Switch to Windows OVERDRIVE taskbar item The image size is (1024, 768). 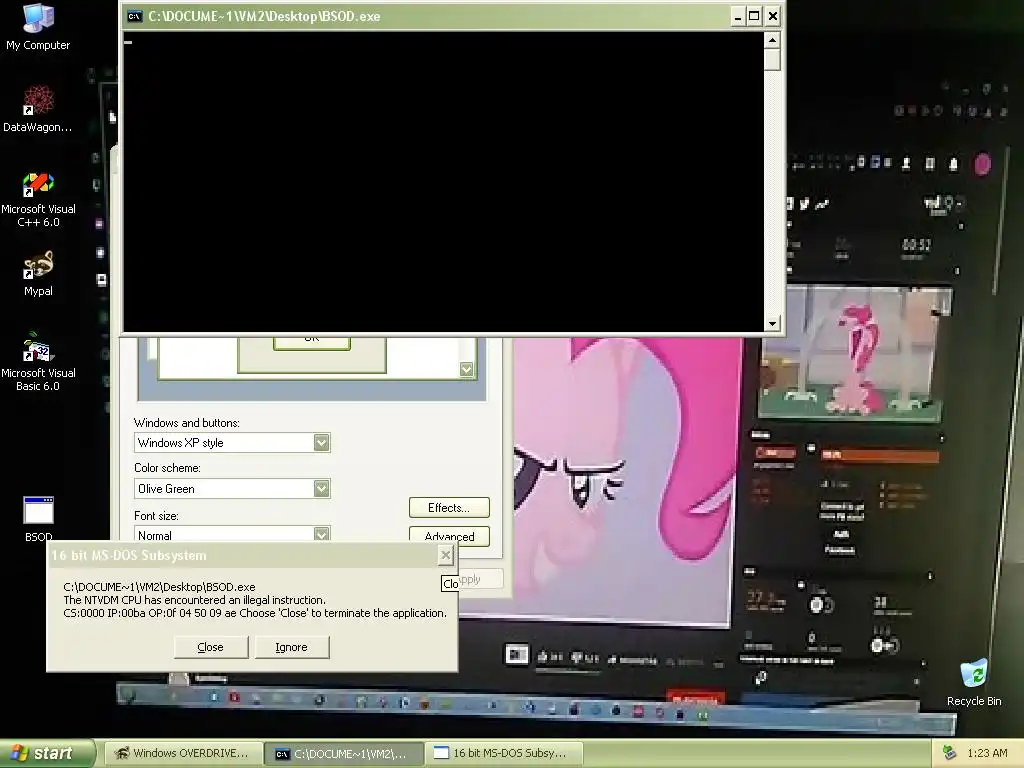point(183,753)
